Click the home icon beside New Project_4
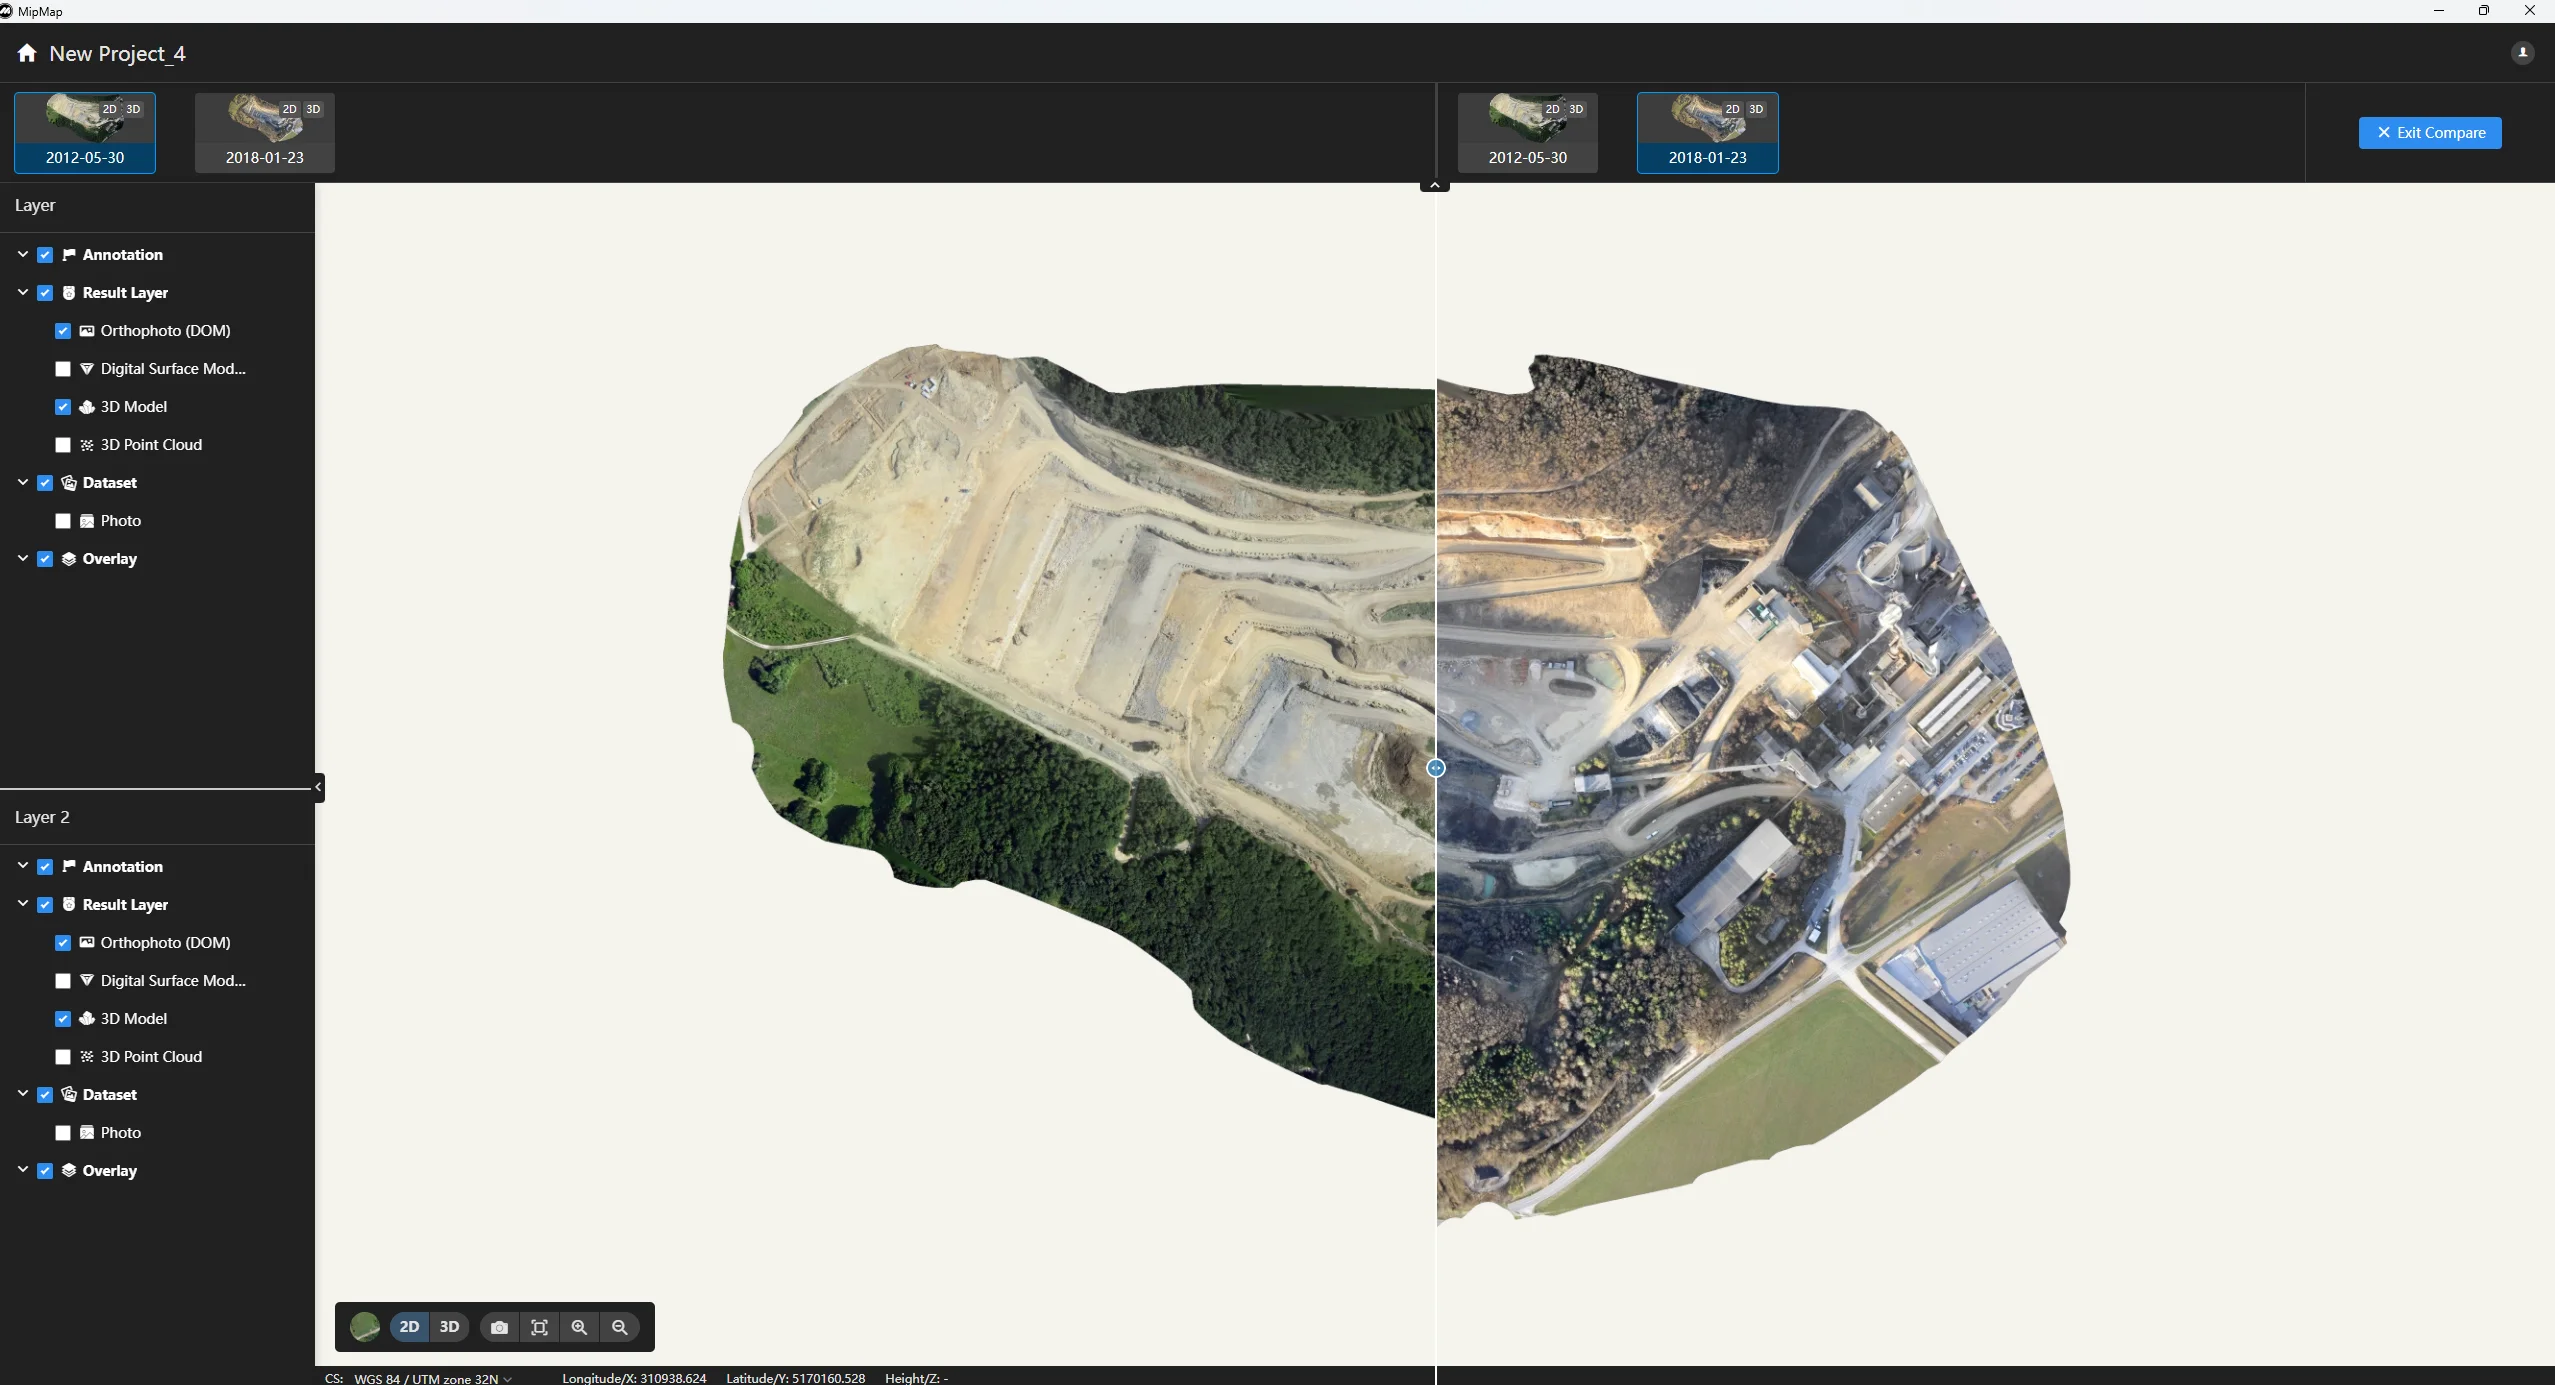This screenshot has height=1385, width=2555. click(27, 53)
